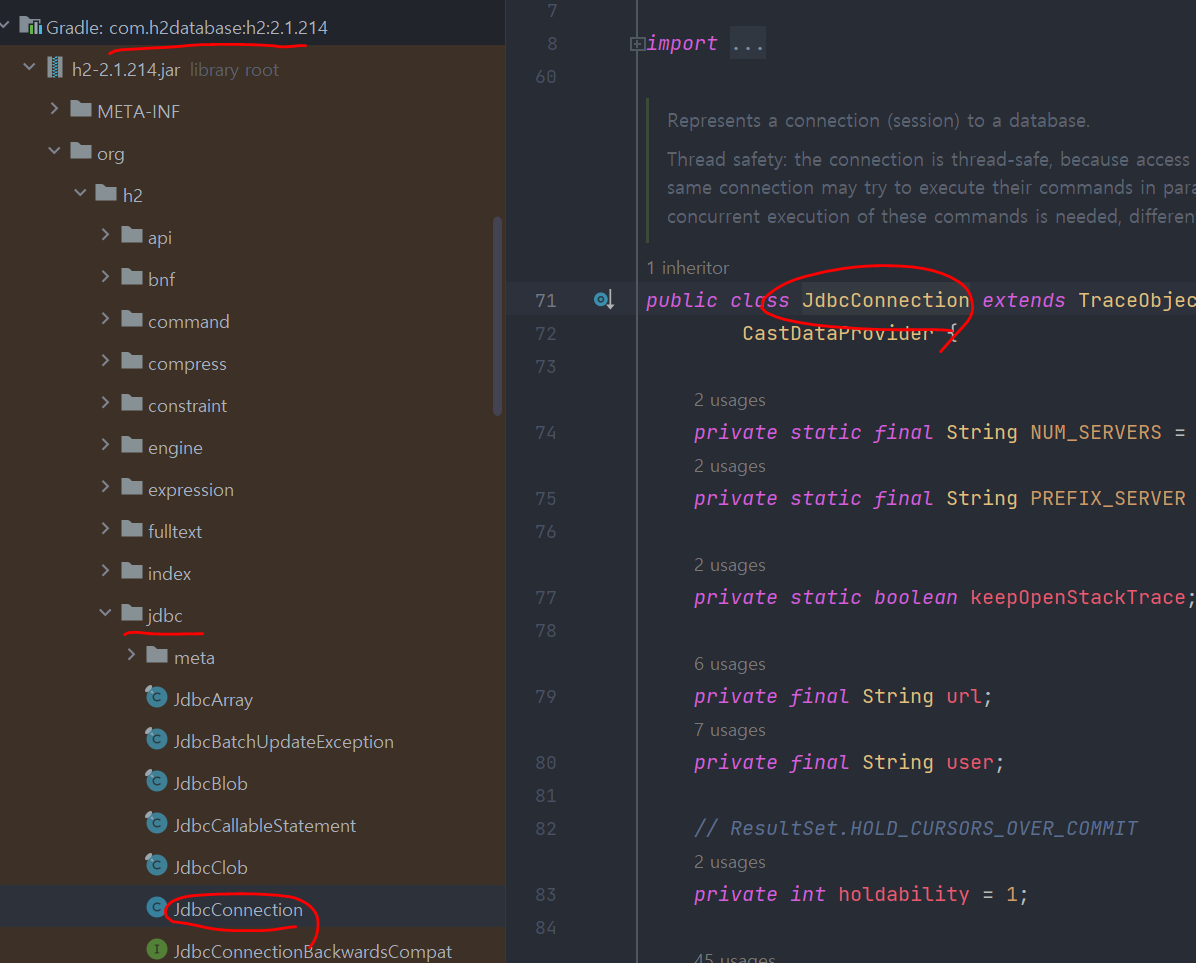Open JdbcBatchUpdateException class file
Viewport: 1196px width, 963px height.
pos(283,741)
